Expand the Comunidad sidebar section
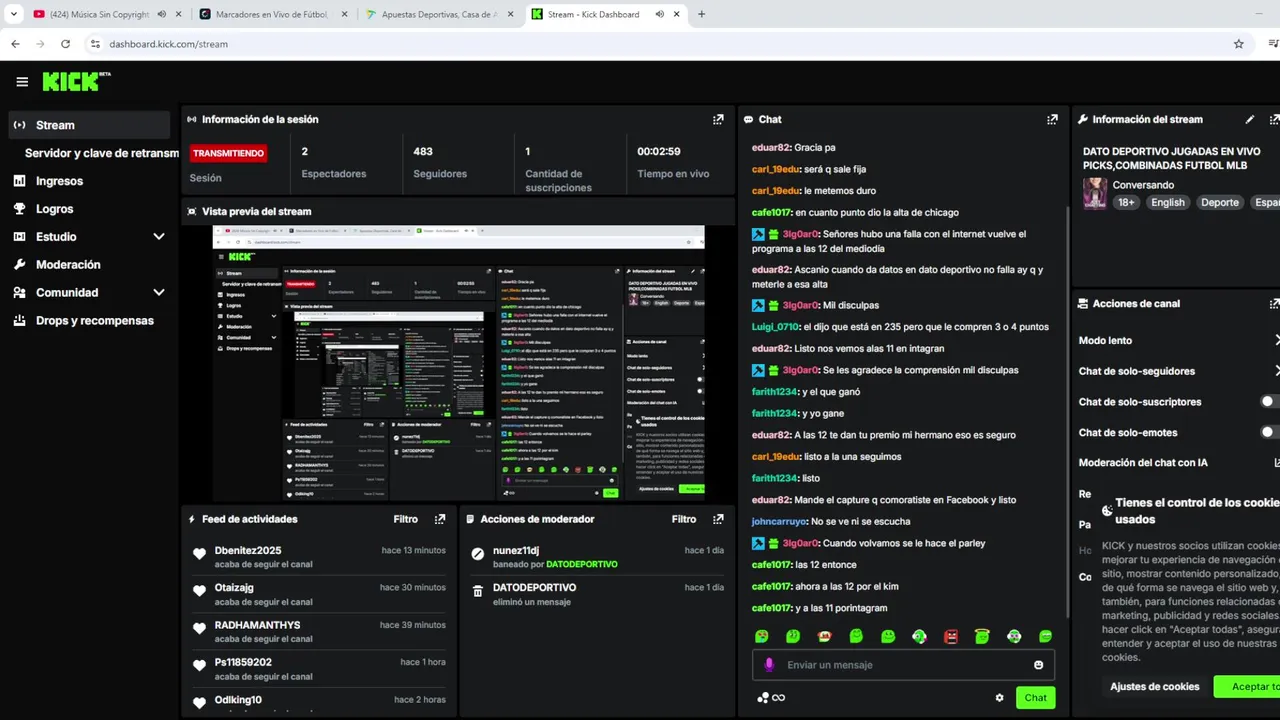The height and width of the screenshot is (720, 1280). [x=159, y=293]
